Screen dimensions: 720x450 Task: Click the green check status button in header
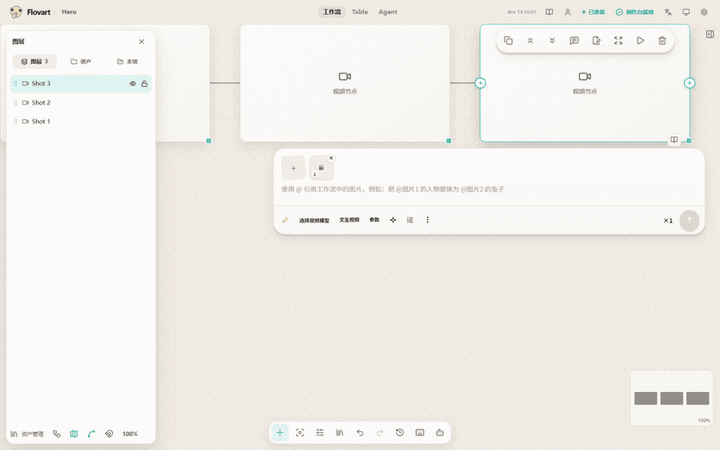click(x=635, y=12)
